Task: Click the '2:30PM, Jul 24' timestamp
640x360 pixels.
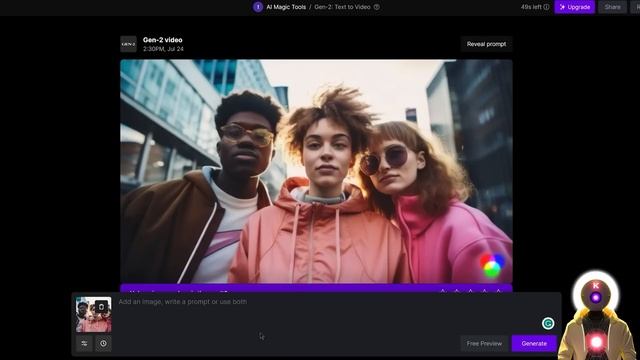Action: [x=163, y=49]
